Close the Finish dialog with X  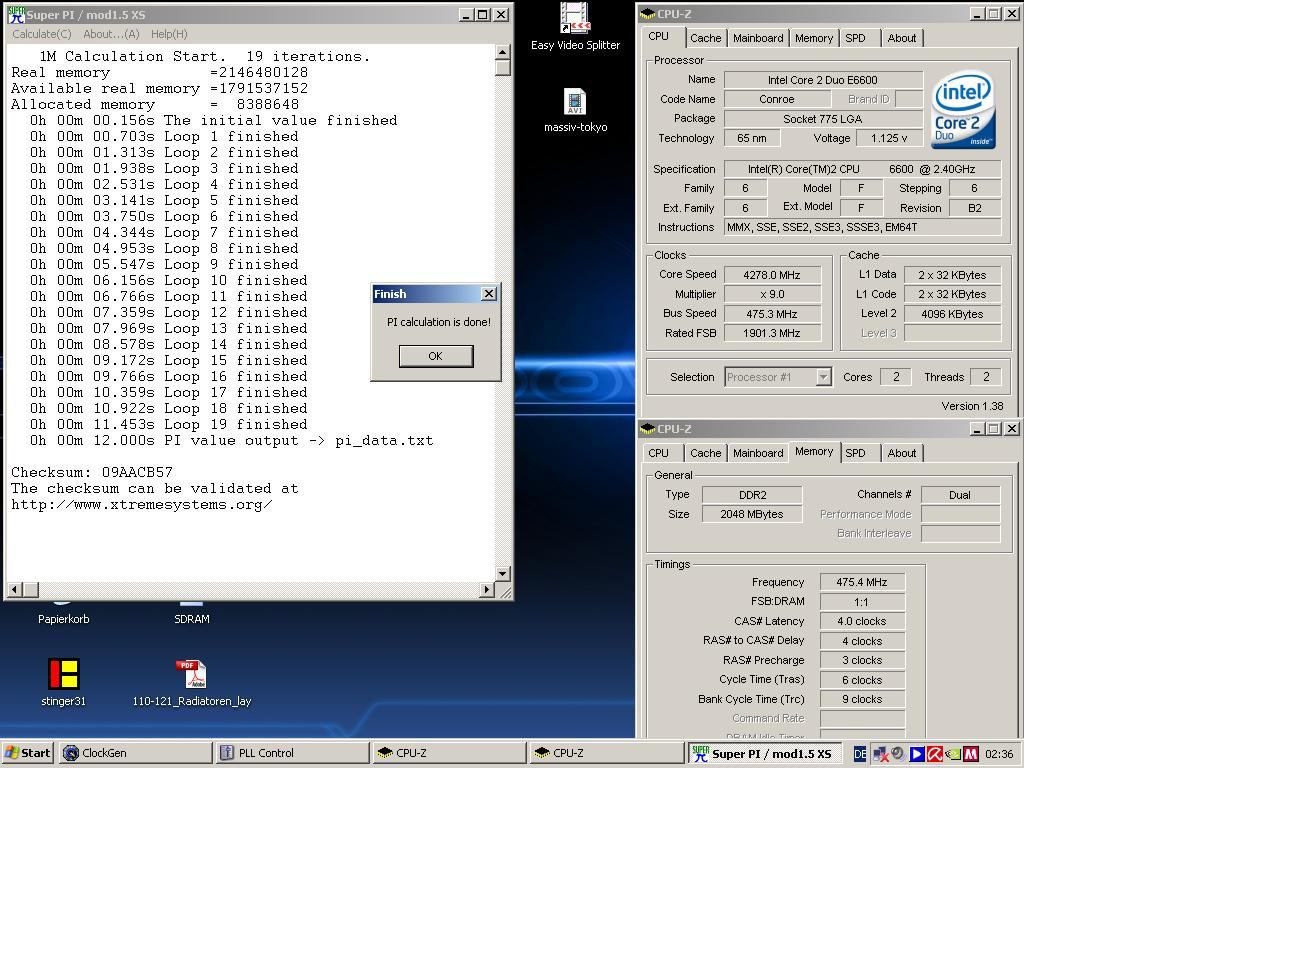[488, 294]
